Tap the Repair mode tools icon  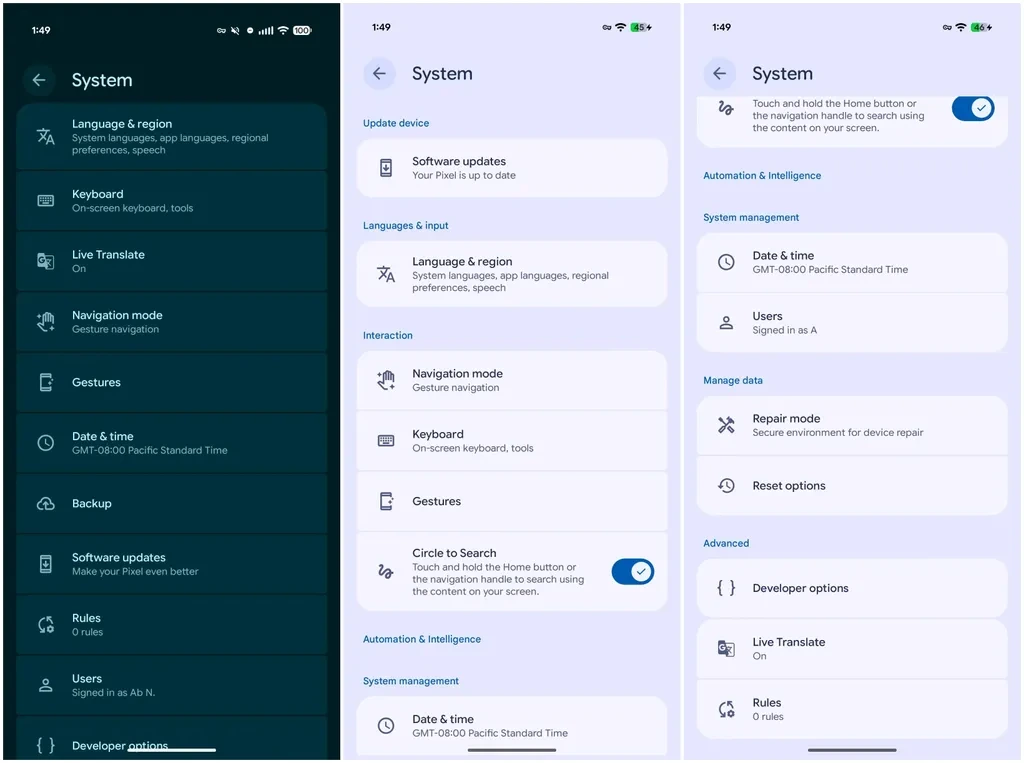click(x=726, y=425)
